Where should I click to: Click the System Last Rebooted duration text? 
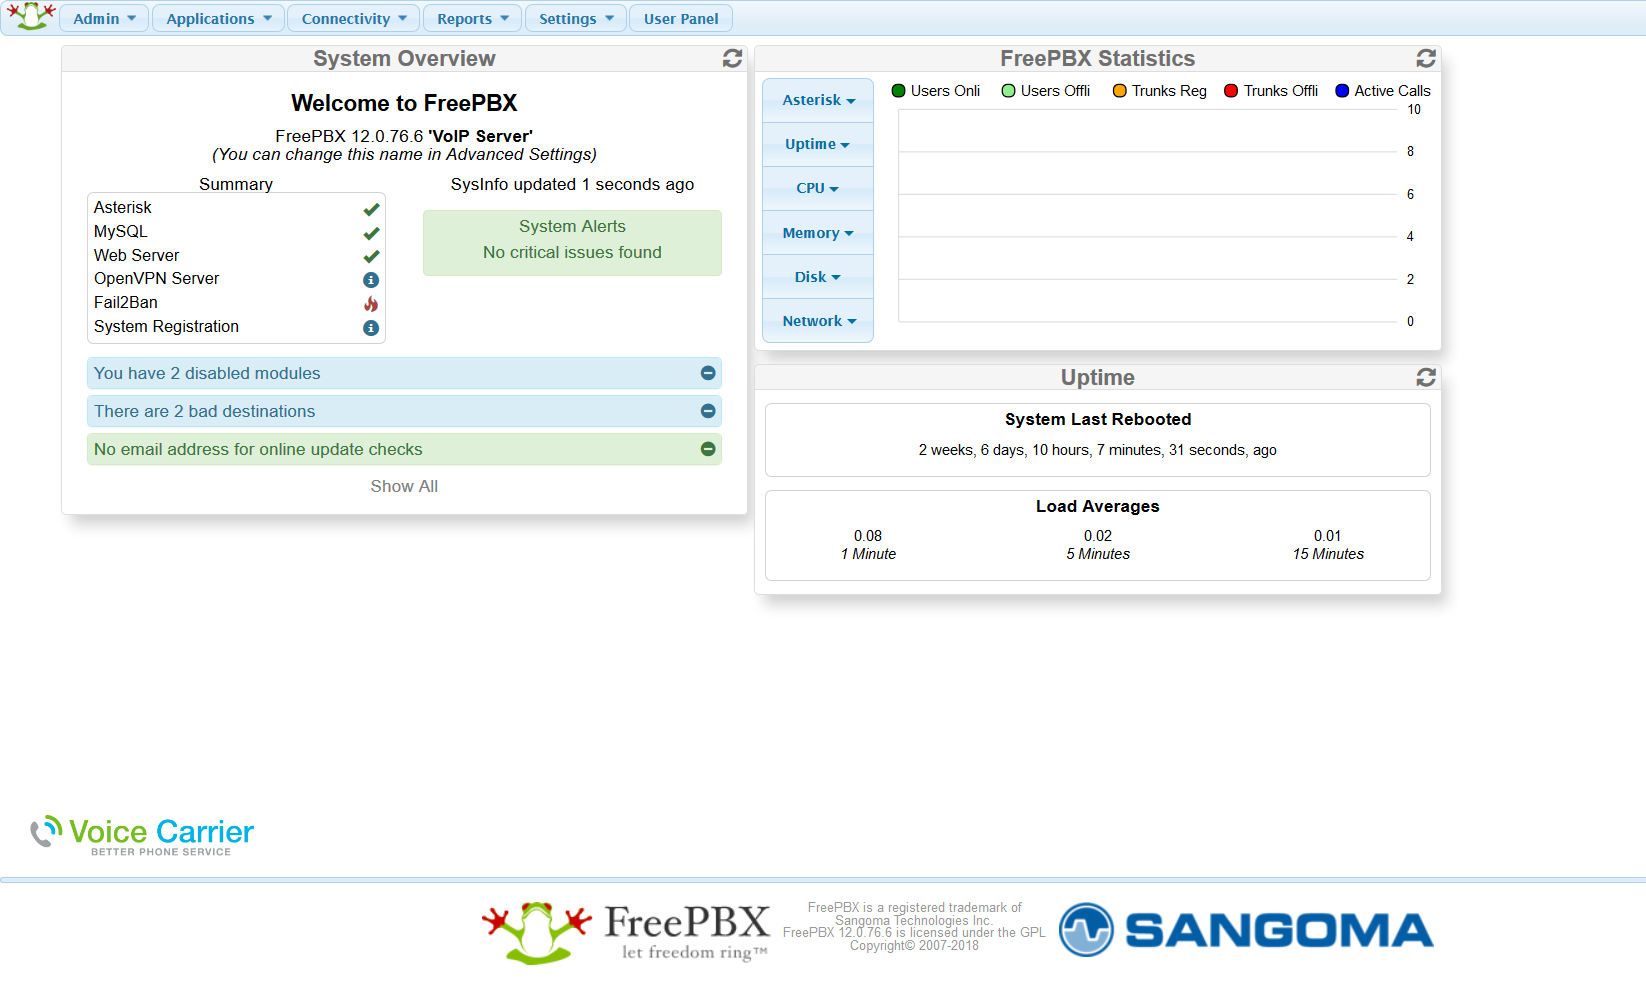1098,450
